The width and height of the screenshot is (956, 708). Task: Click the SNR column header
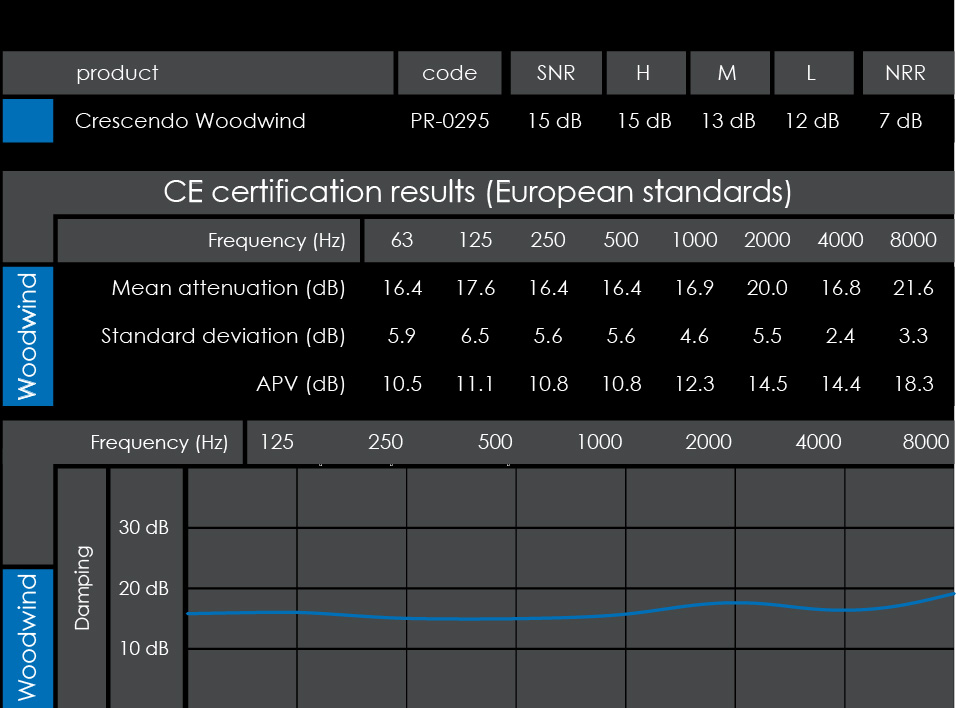556,73
